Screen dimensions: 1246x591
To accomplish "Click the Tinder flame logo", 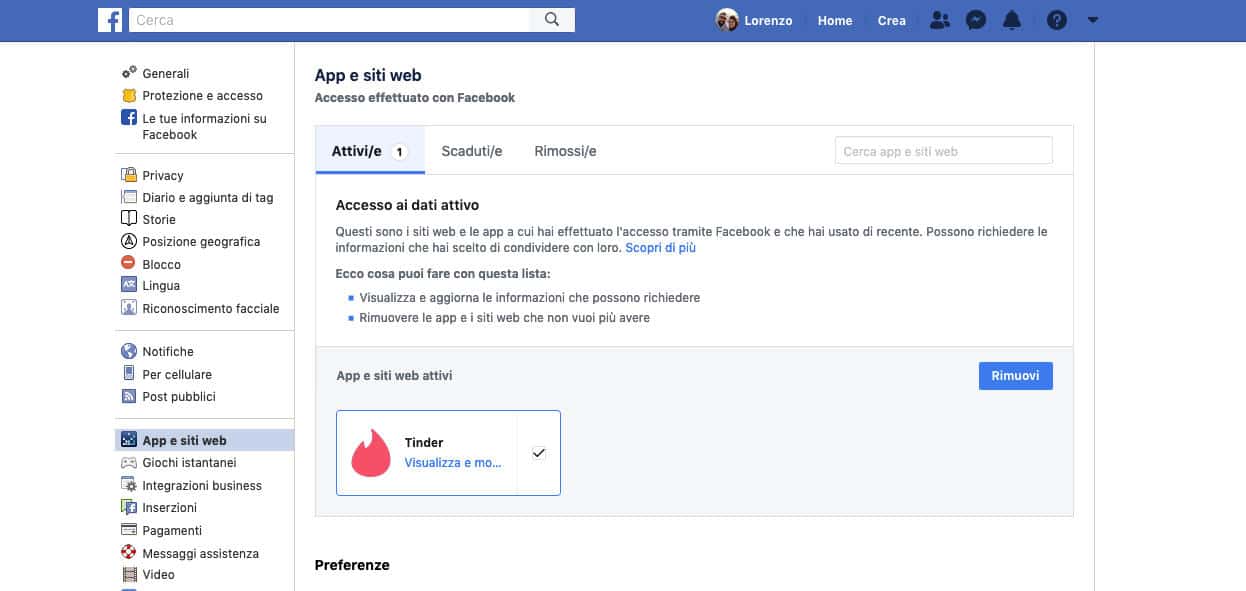I will [x=371, y=453].
